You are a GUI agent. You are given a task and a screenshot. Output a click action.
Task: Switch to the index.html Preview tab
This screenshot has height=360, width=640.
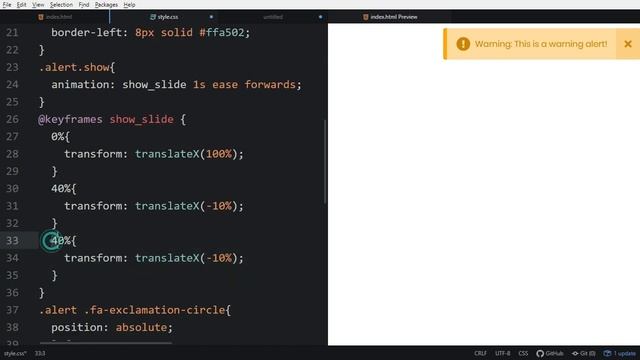click(390, 17)
